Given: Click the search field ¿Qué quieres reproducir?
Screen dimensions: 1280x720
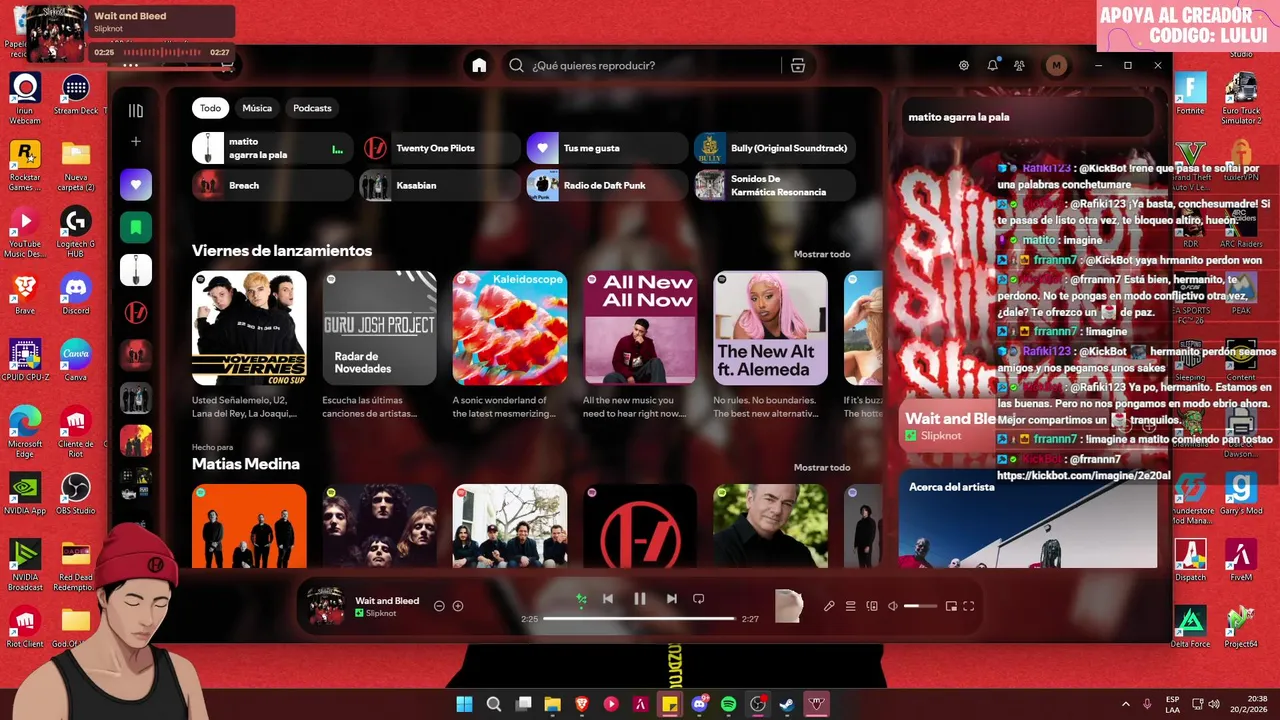Looking at the screenshot, I should tap(645, 65).
